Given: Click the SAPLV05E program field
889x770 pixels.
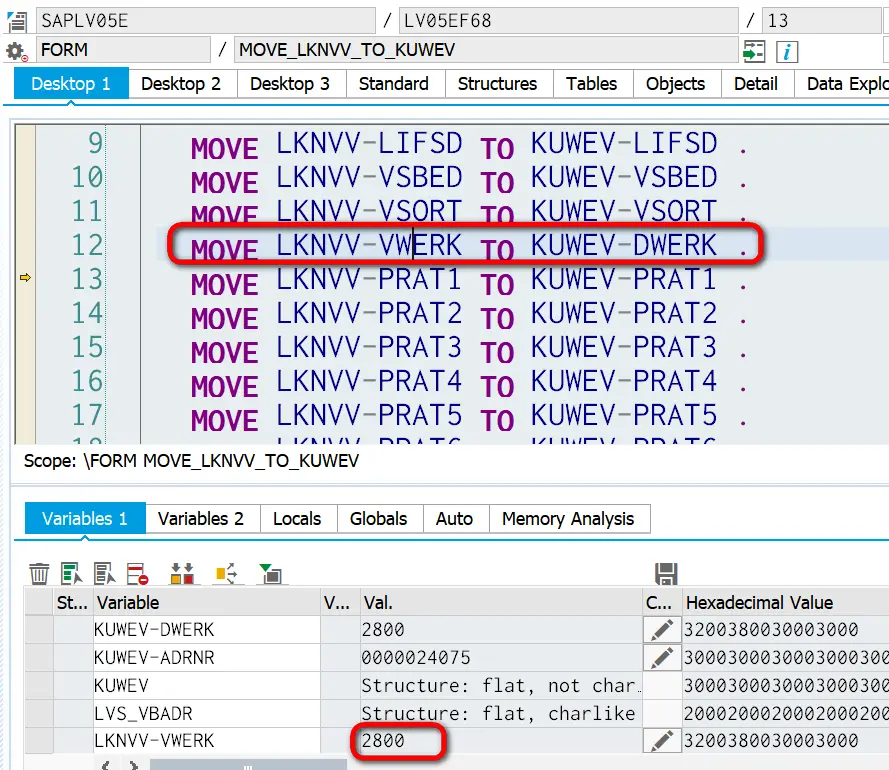Looking at the screenshot, I should coord(206,21).
